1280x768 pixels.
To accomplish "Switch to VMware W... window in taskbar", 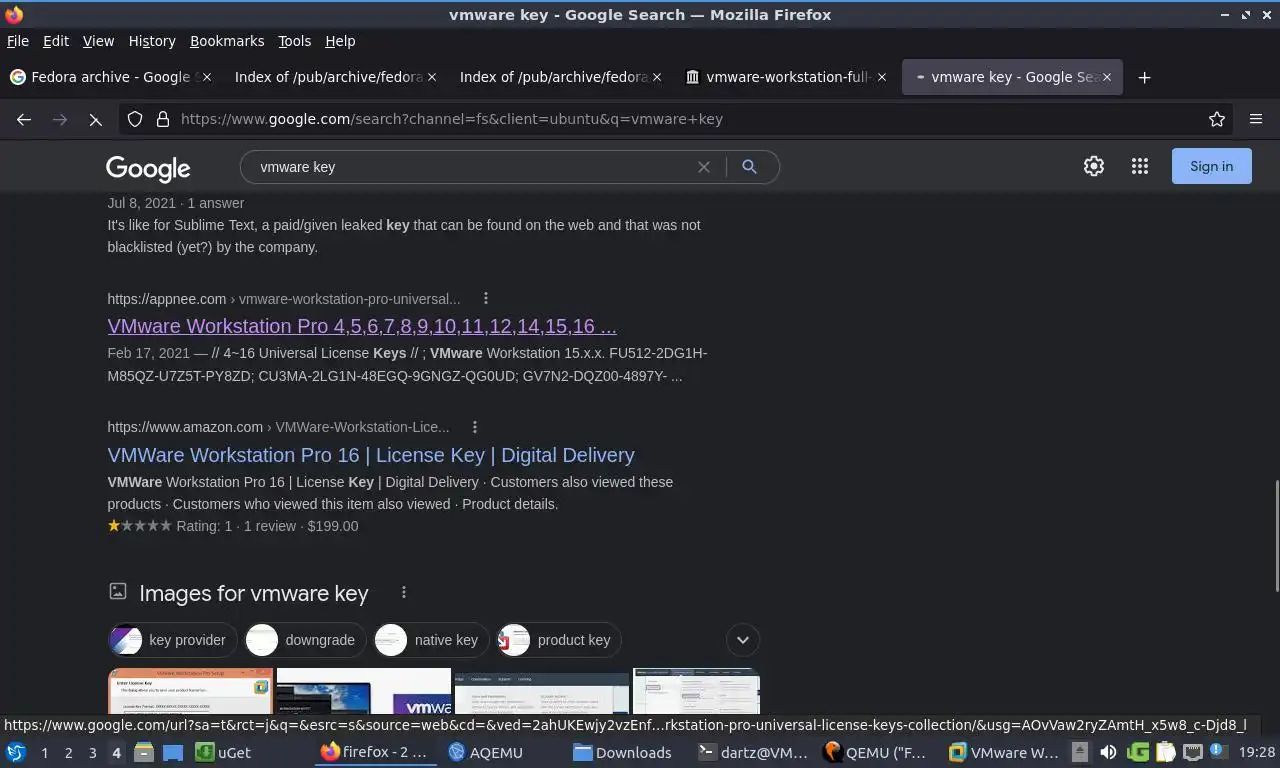I will [1003, 752].
